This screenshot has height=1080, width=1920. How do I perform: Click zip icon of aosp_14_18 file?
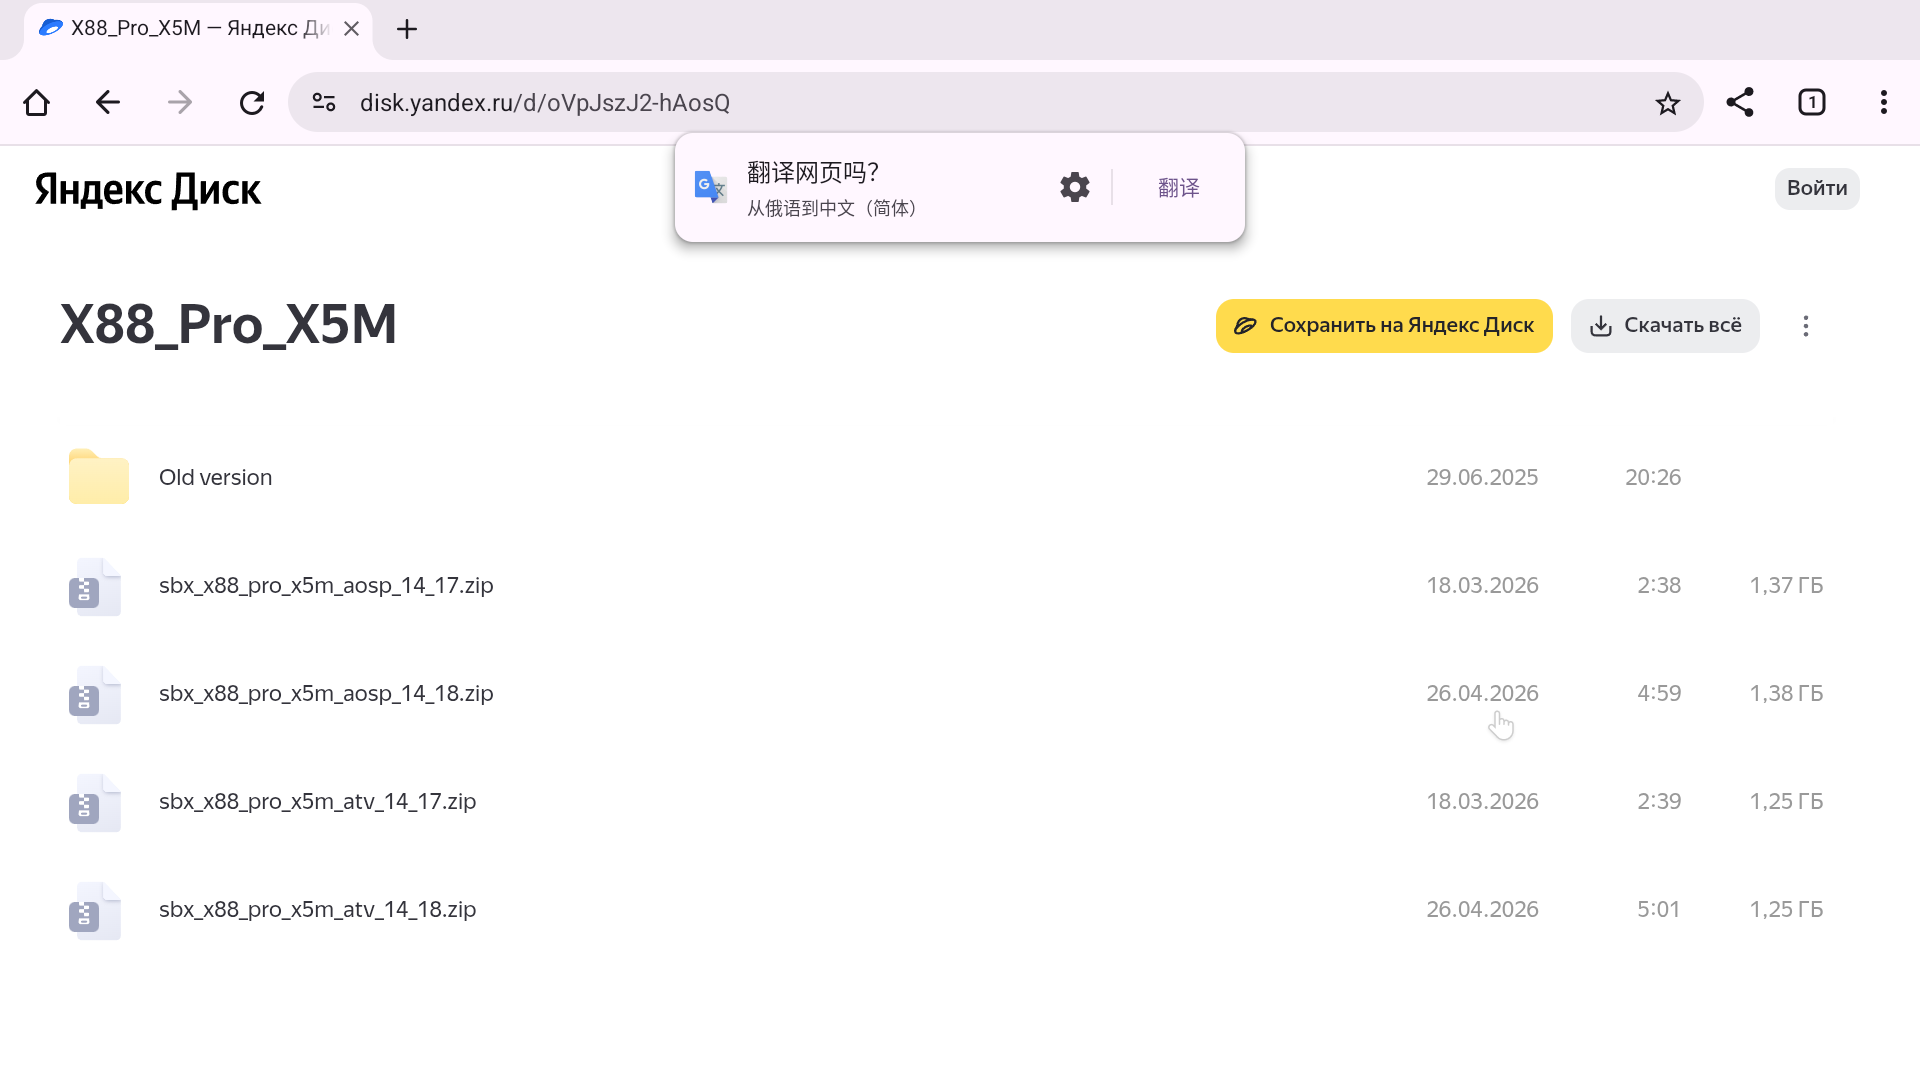pyautogui.click(x=95, y=694)
